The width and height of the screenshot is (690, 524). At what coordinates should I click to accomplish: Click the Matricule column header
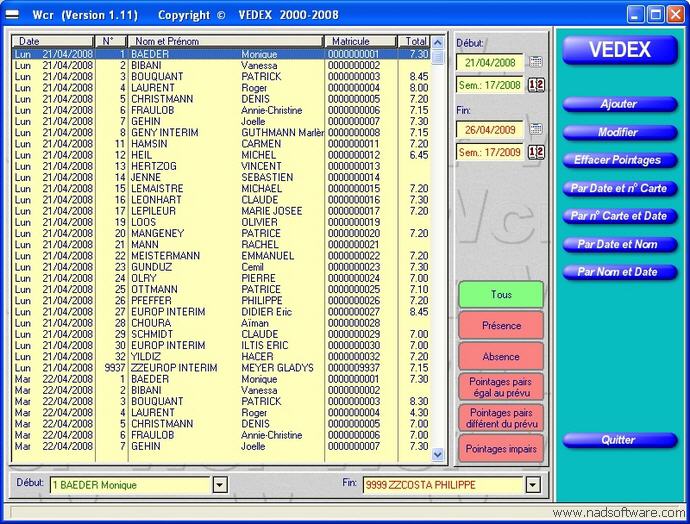pos(361,41)
